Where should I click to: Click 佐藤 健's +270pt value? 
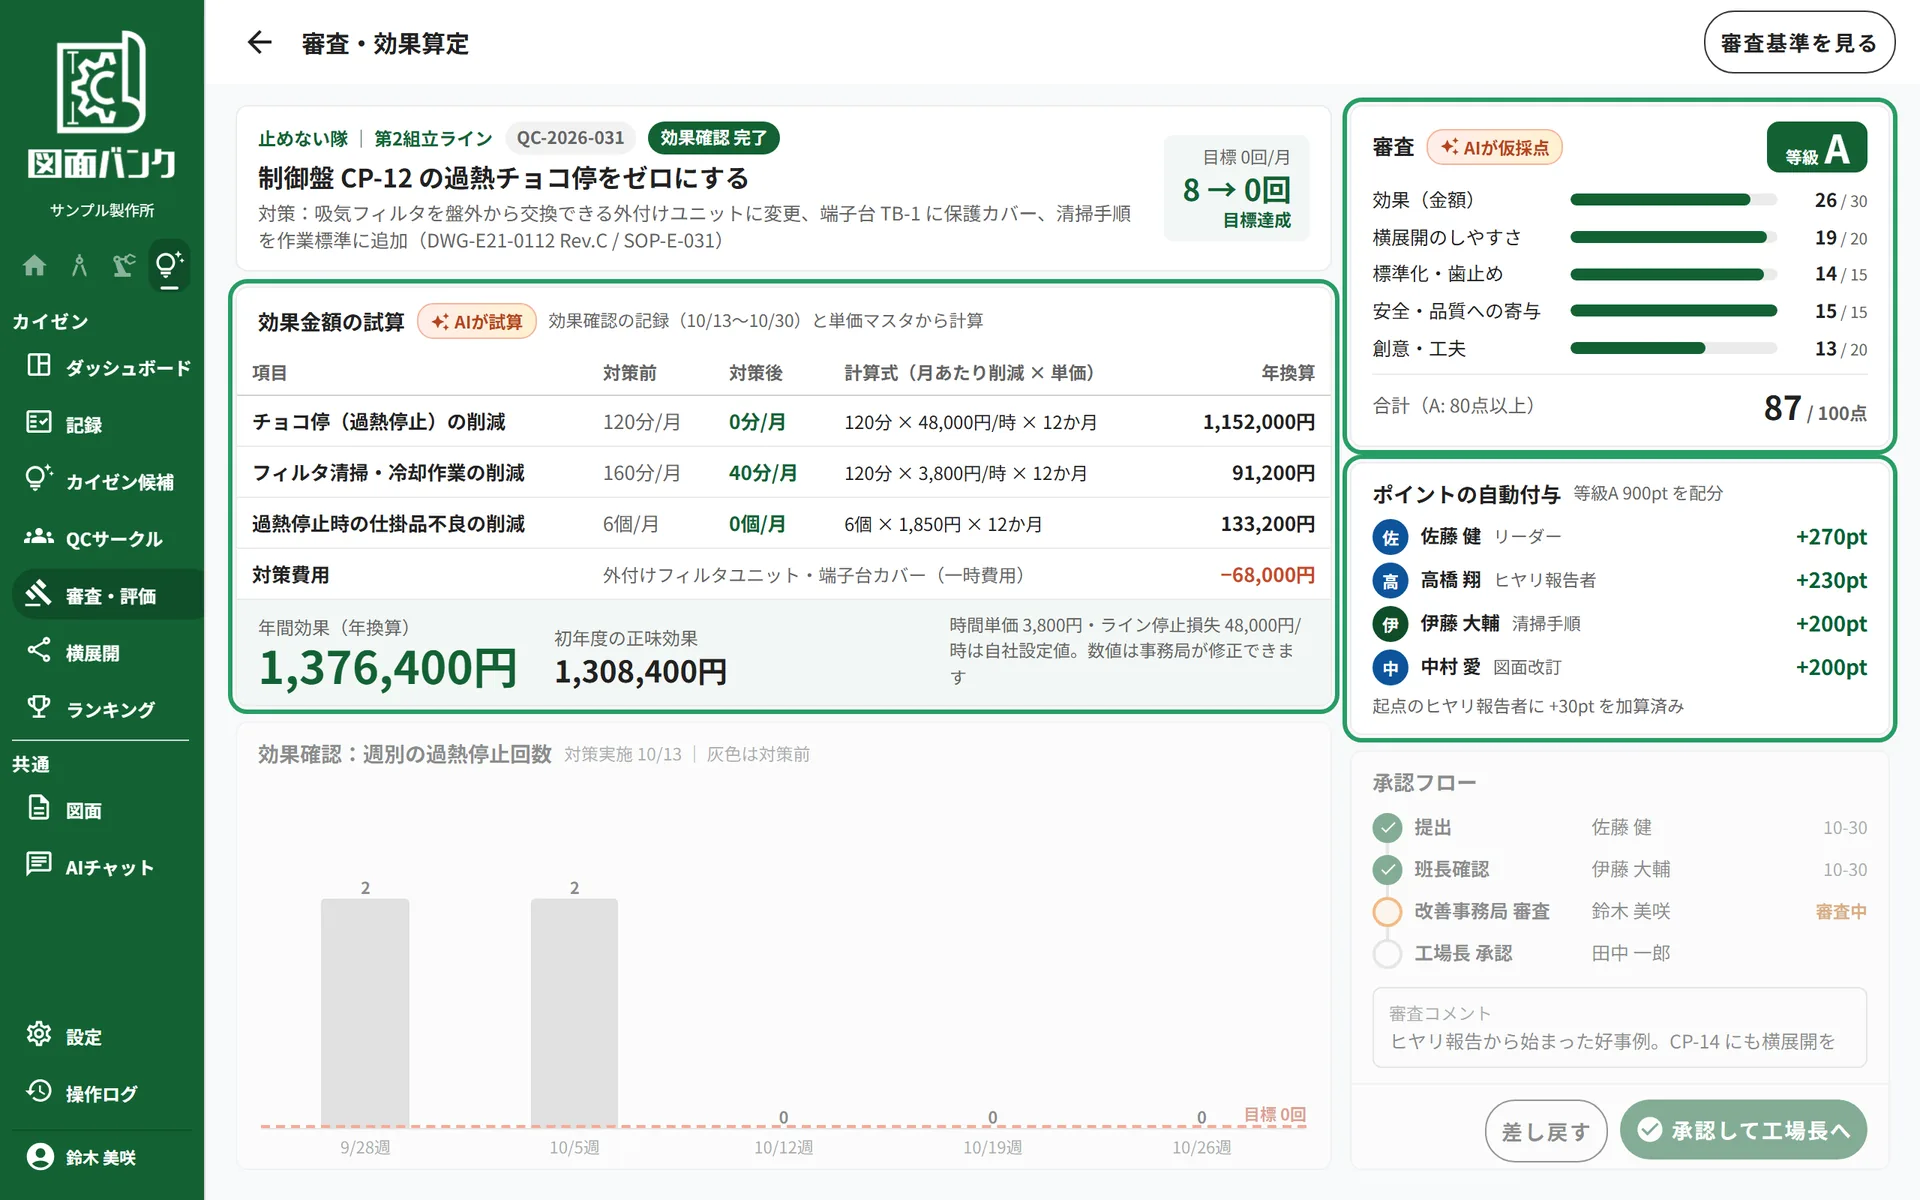[1831, 537]
